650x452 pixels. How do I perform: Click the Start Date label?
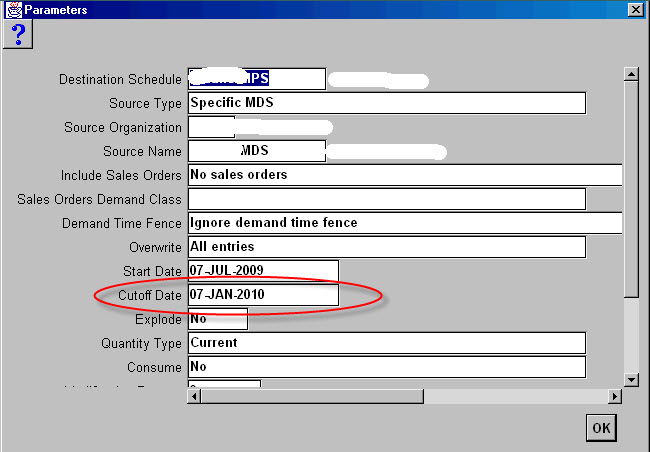152,271
